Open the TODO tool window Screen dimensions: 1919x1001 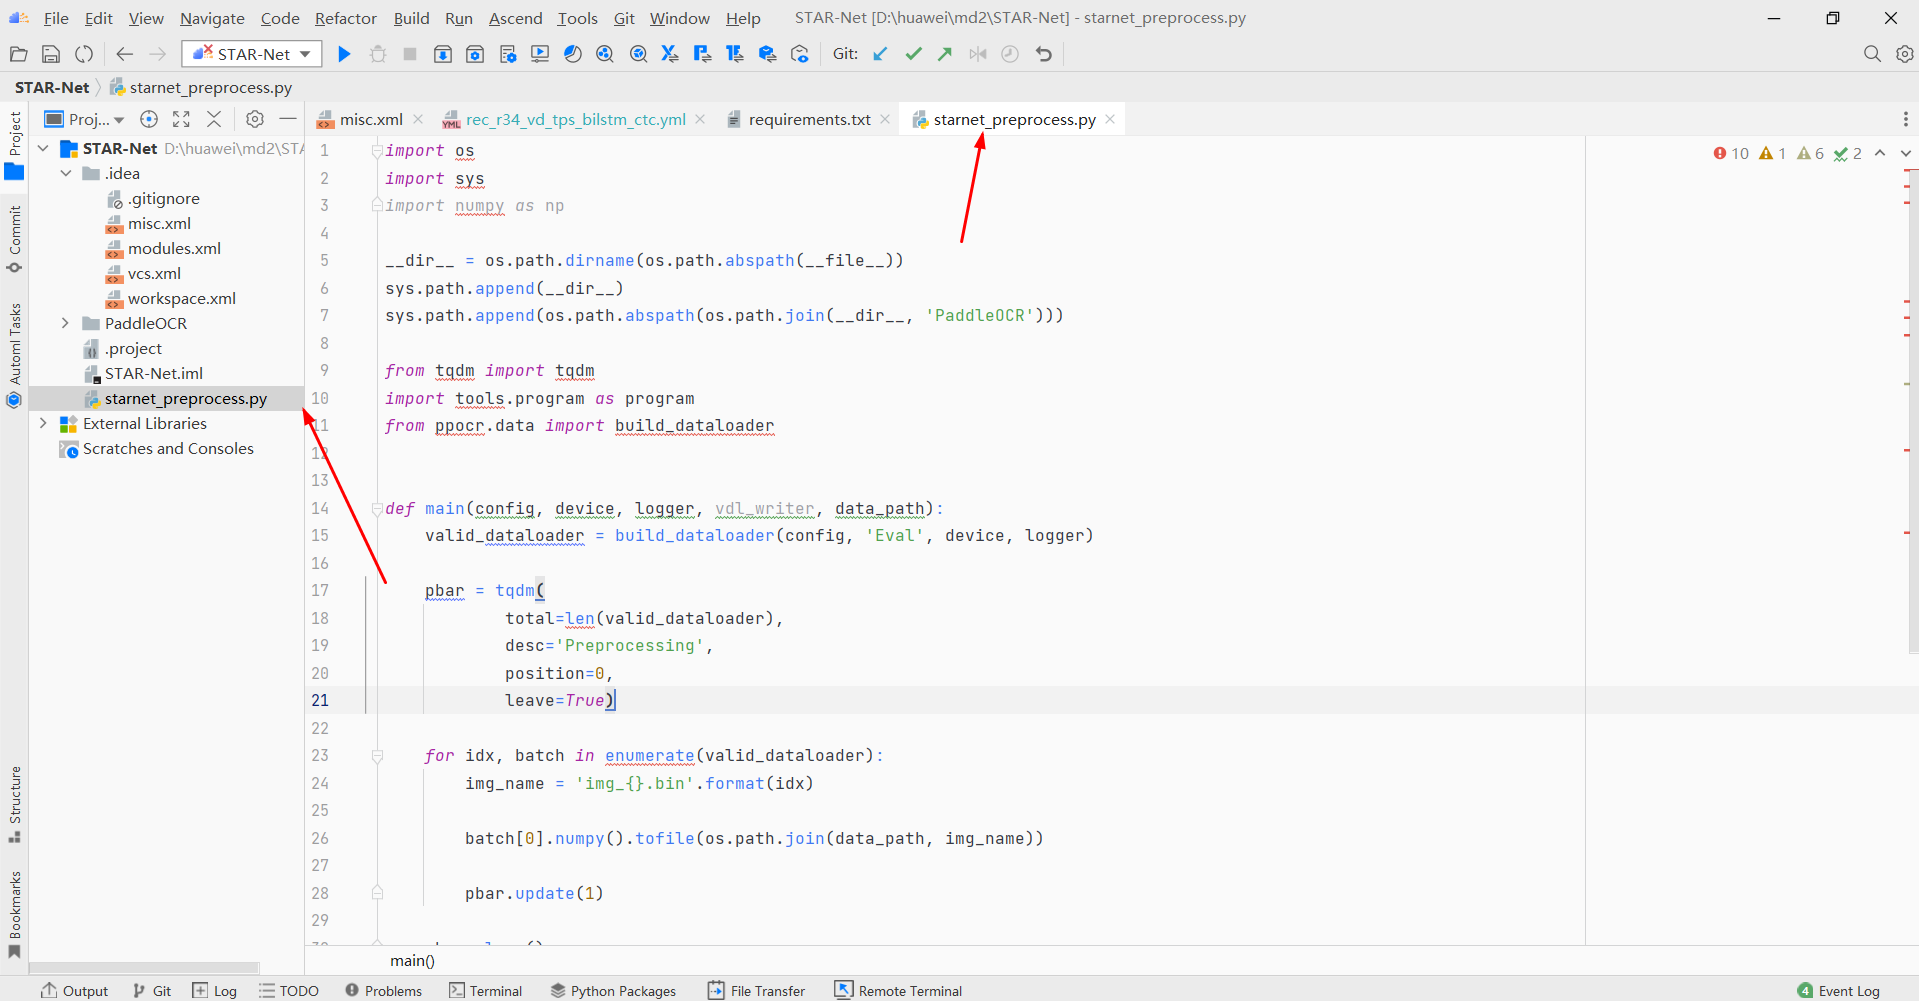coord(289,990)
